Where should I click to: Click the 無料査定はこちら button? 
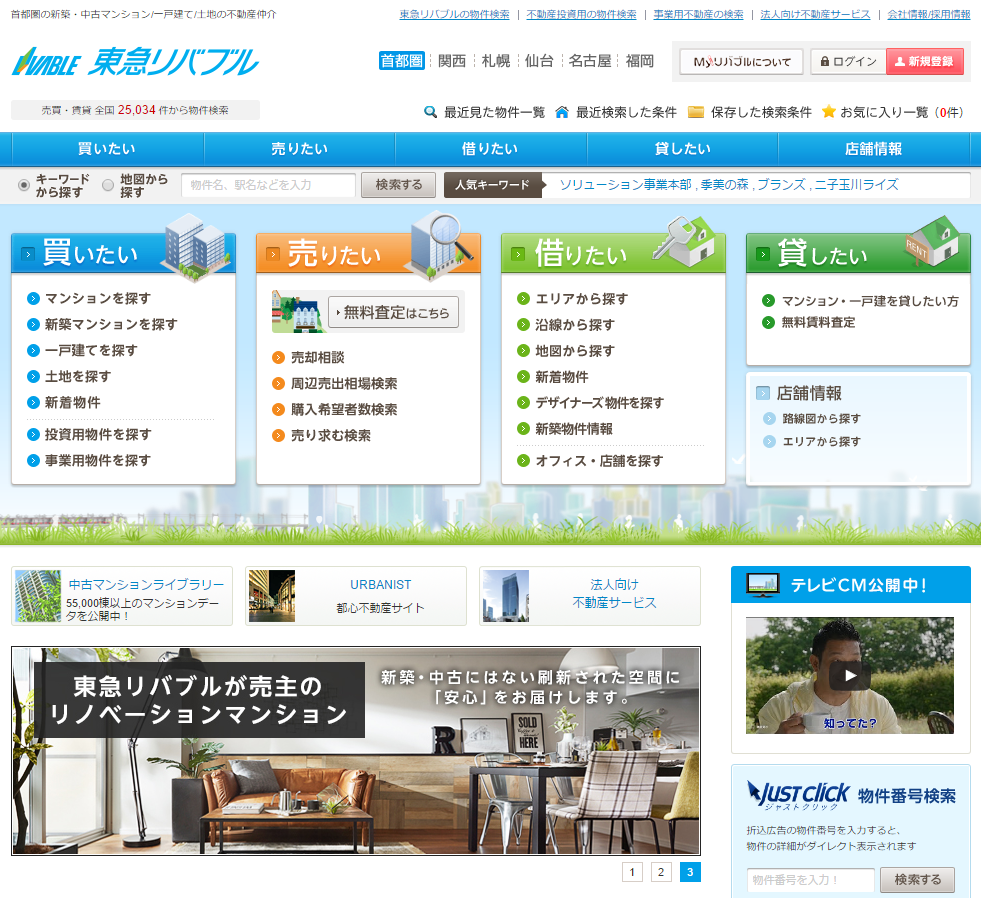394,312
